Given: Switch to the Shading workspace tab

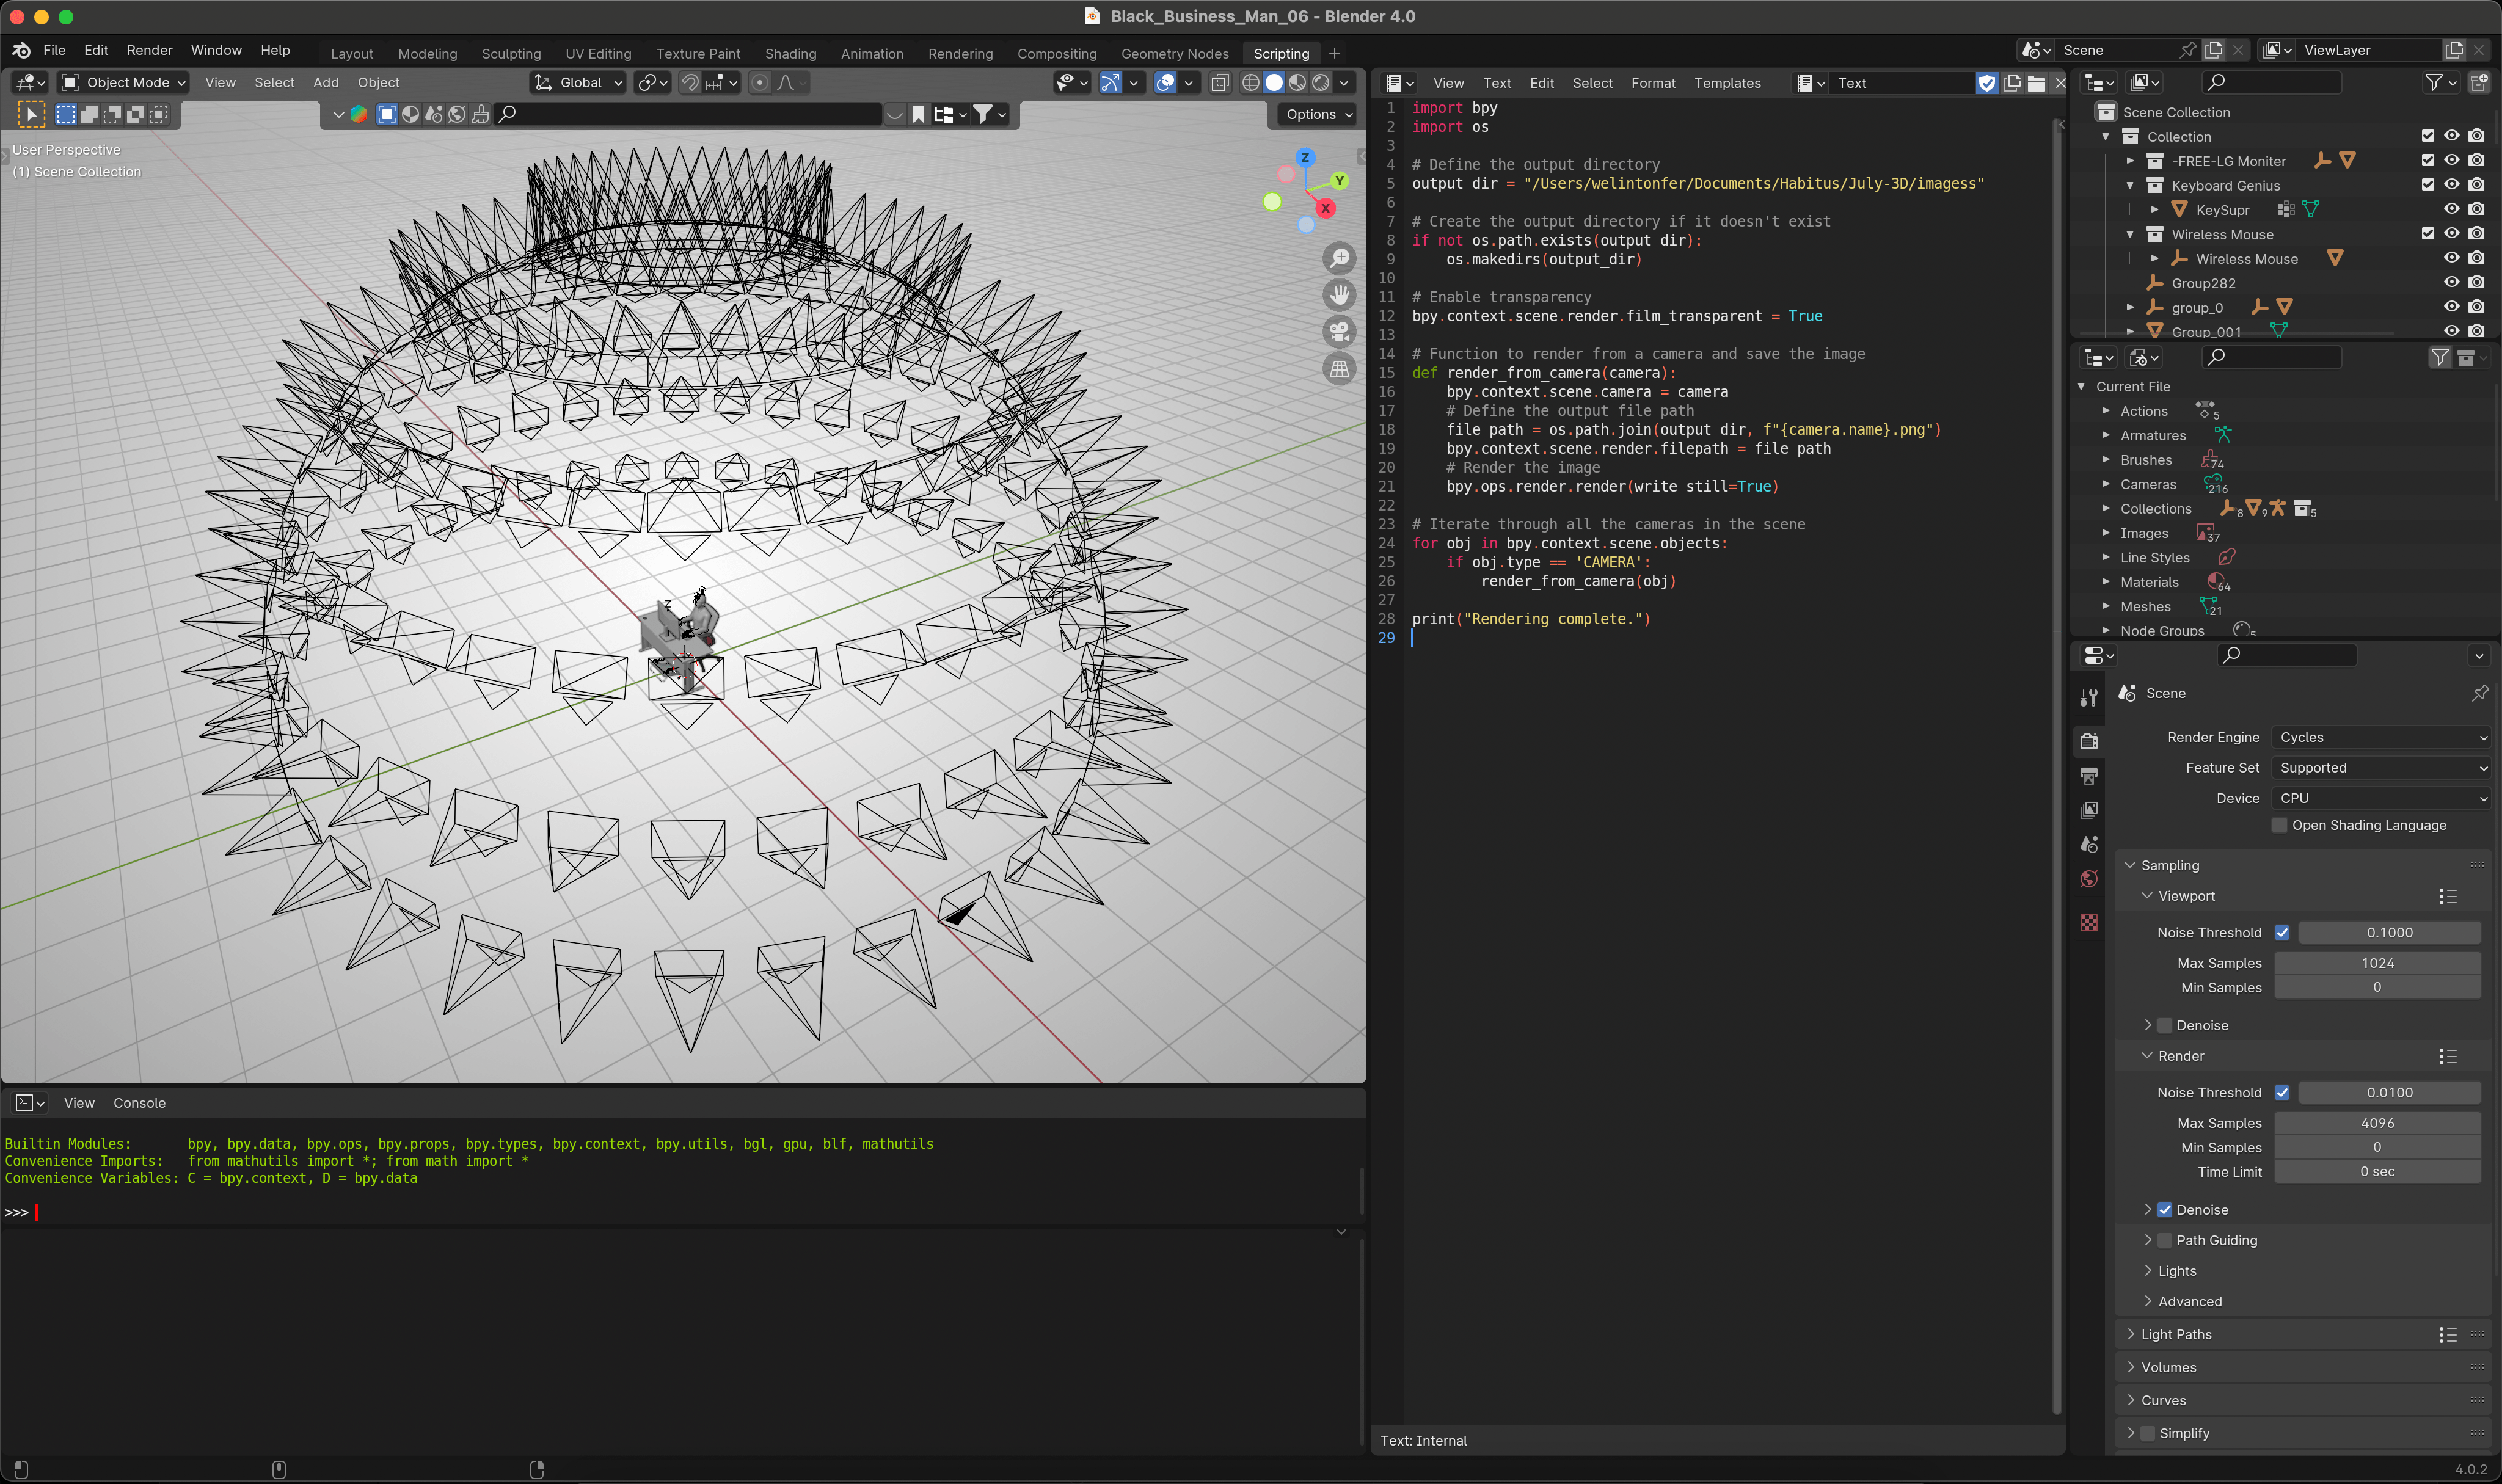Looking at the screenshot, I should click(790, 53).
